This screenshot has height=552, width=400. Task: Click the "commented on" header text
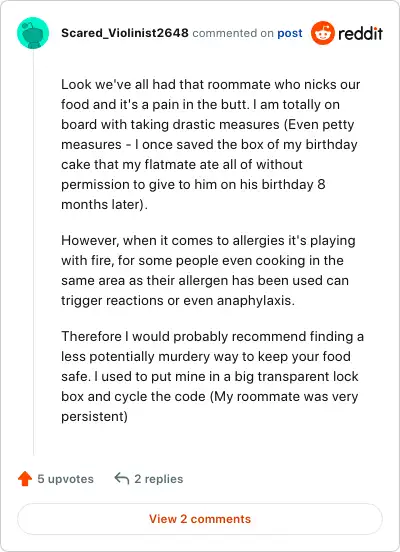[x=233, y=33]
